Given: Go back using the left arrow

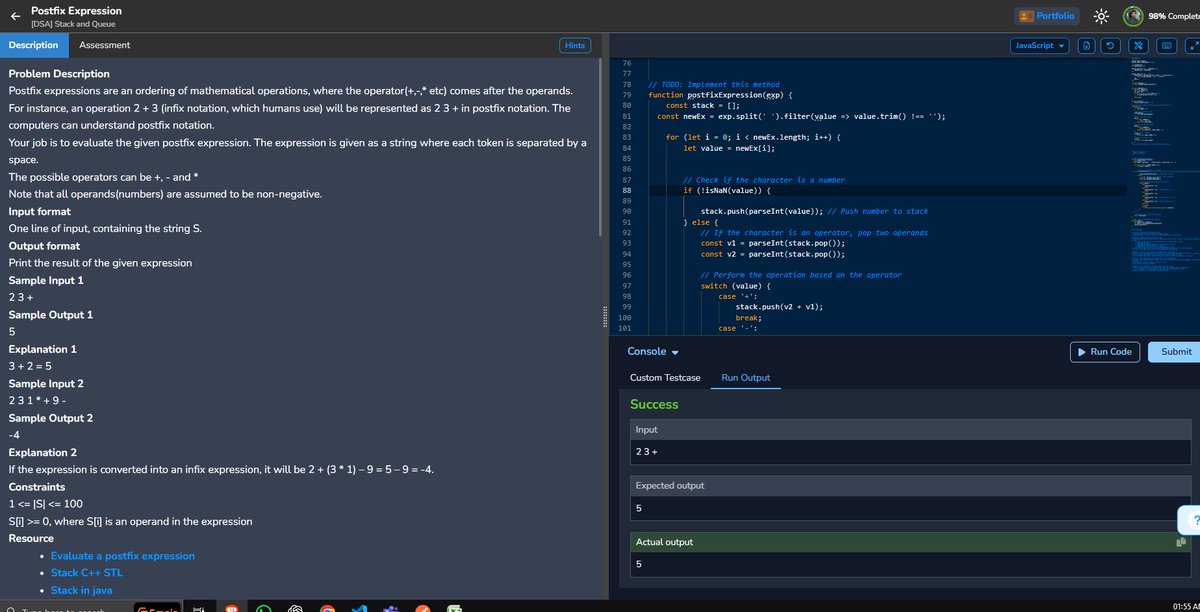Looking at the screenshot, I should (x=16, y=15).
